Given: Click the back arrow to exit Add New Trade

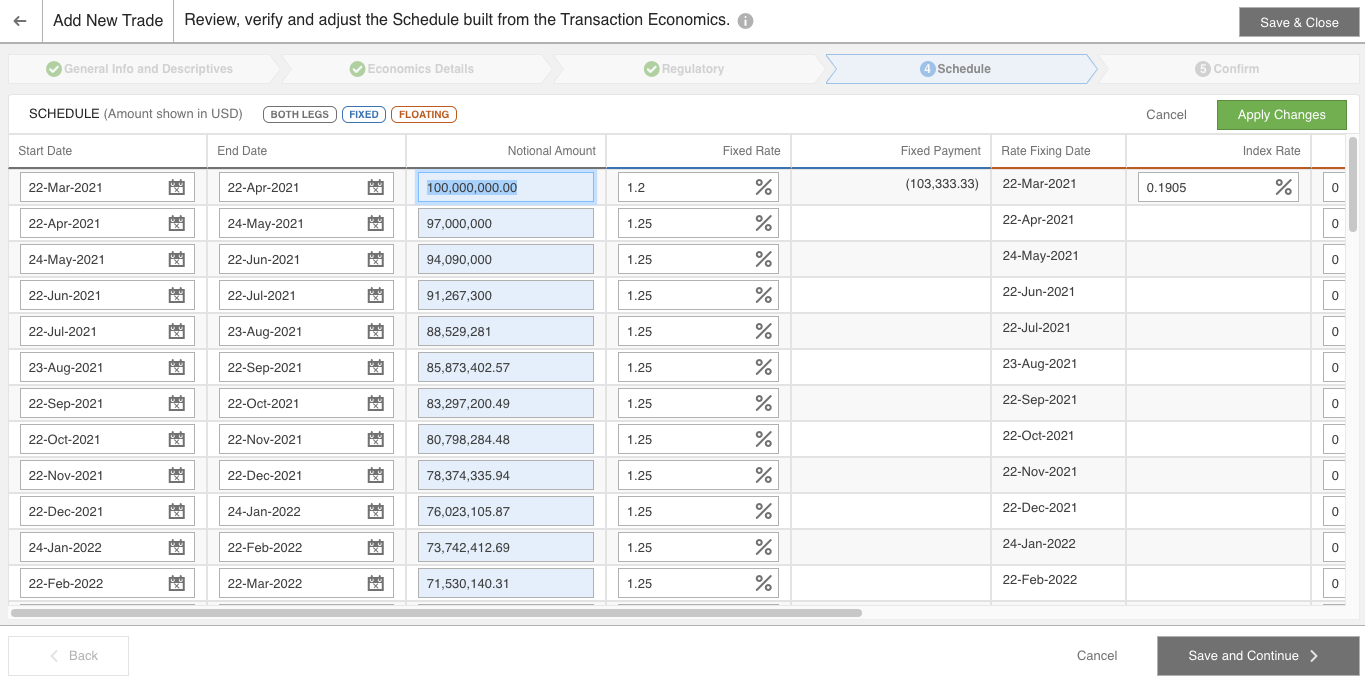Looking at the screenshot, I should (20, 20).
